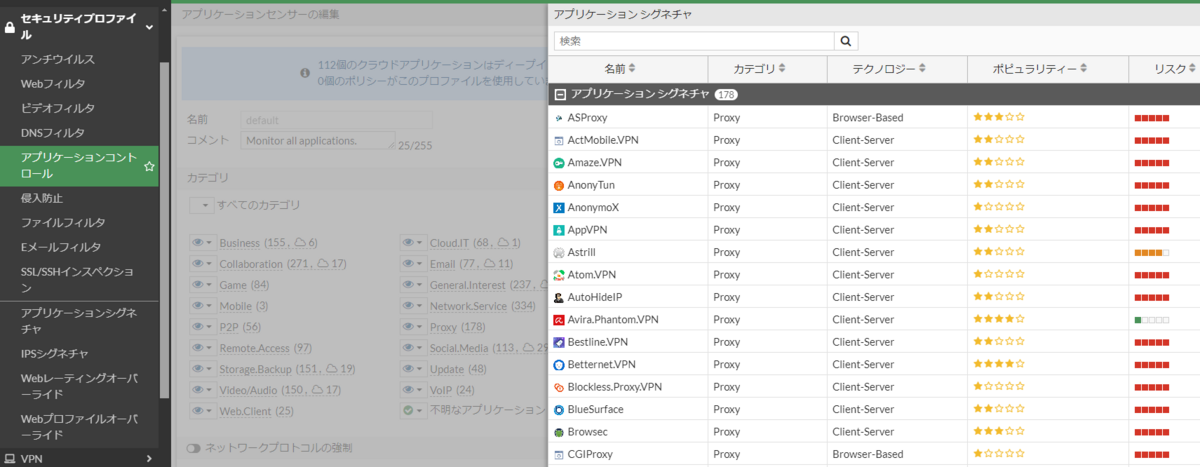Click the eye icon for Business category
1200x467 pixels.
pyautogui.click(x=198, y=243)
